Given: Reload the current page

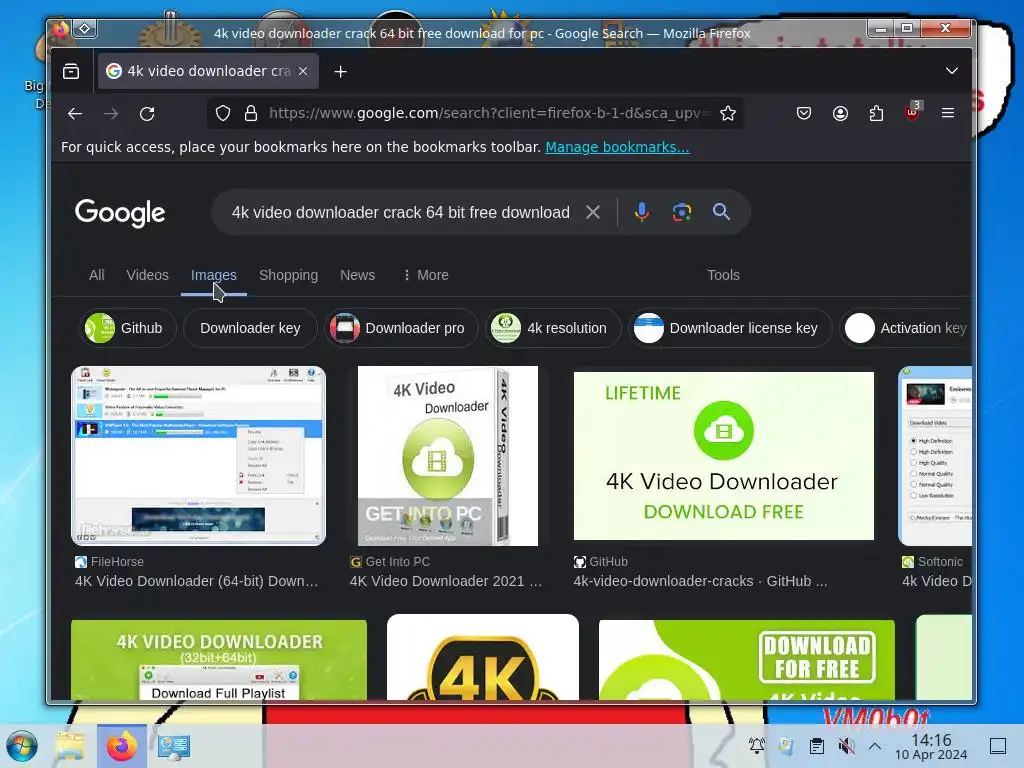Looking at the screenshot, I should (x=147, y=114).
